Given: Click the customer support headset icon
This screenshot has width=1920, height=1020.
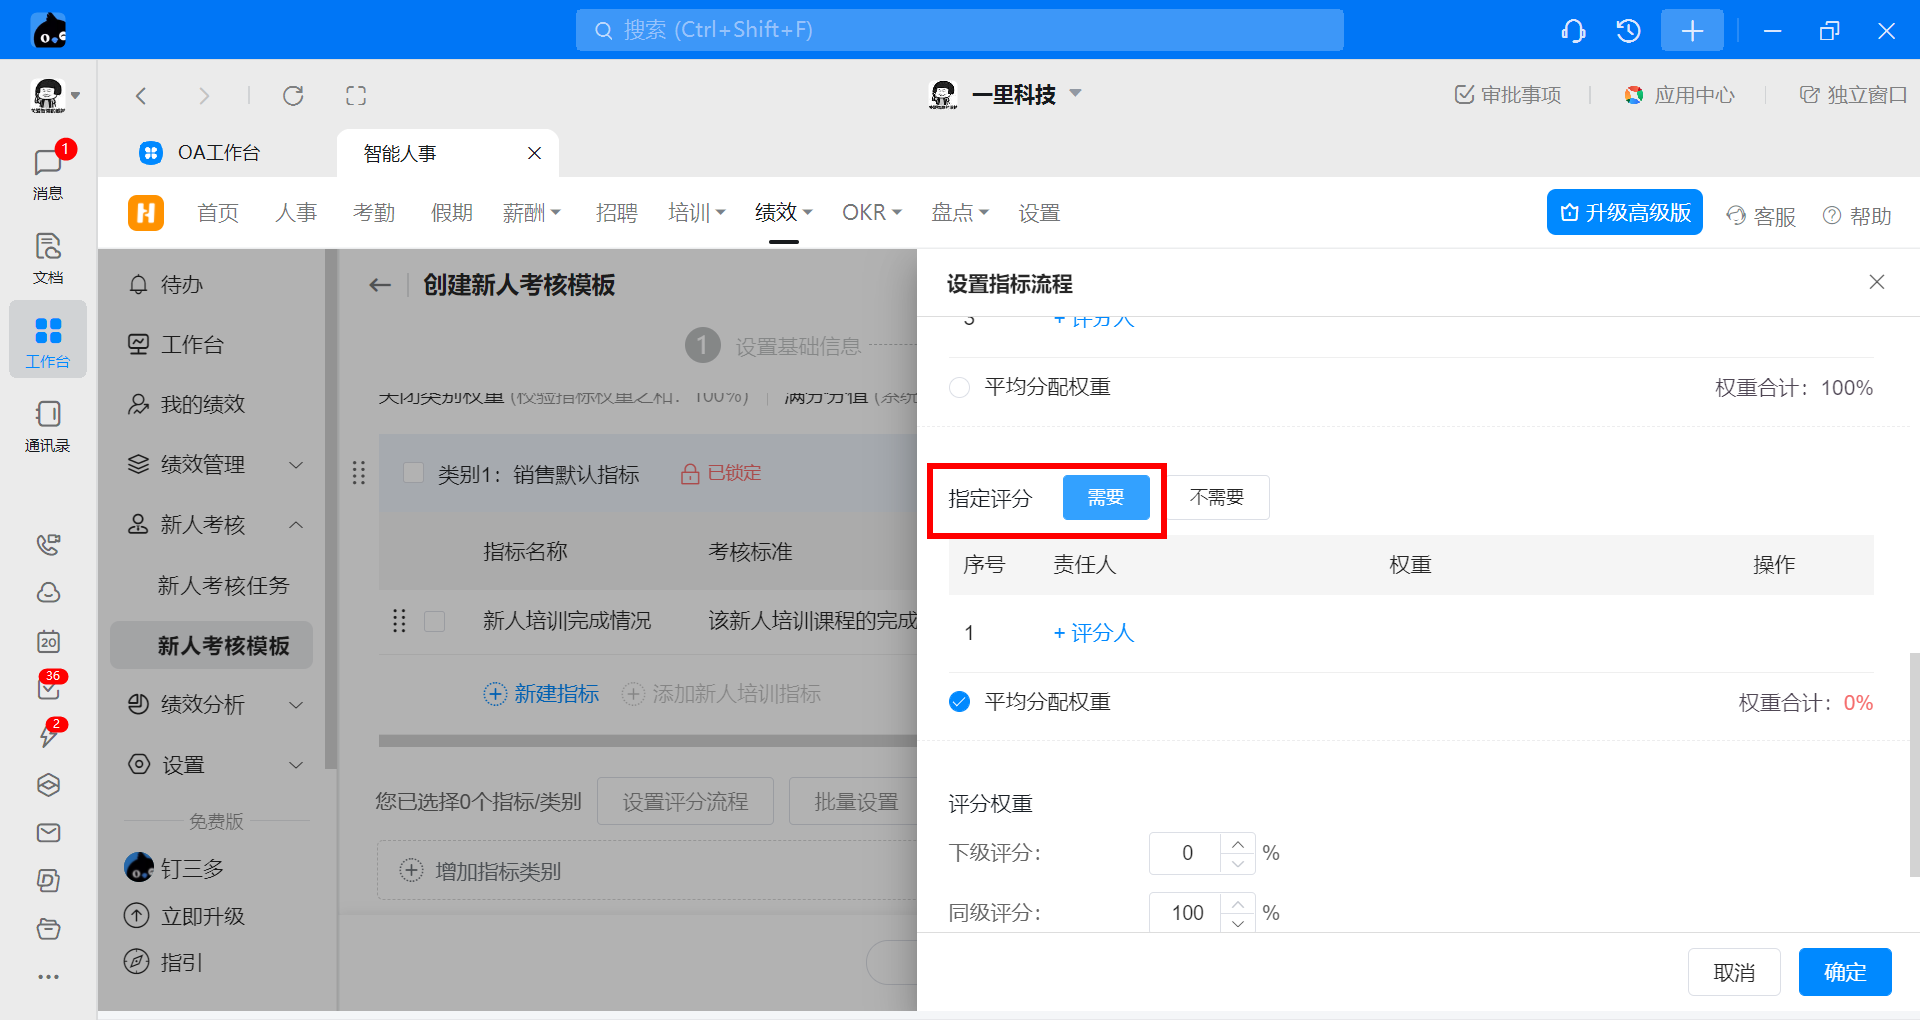Looking at the screenshot, I should (x=1573, y=31).
